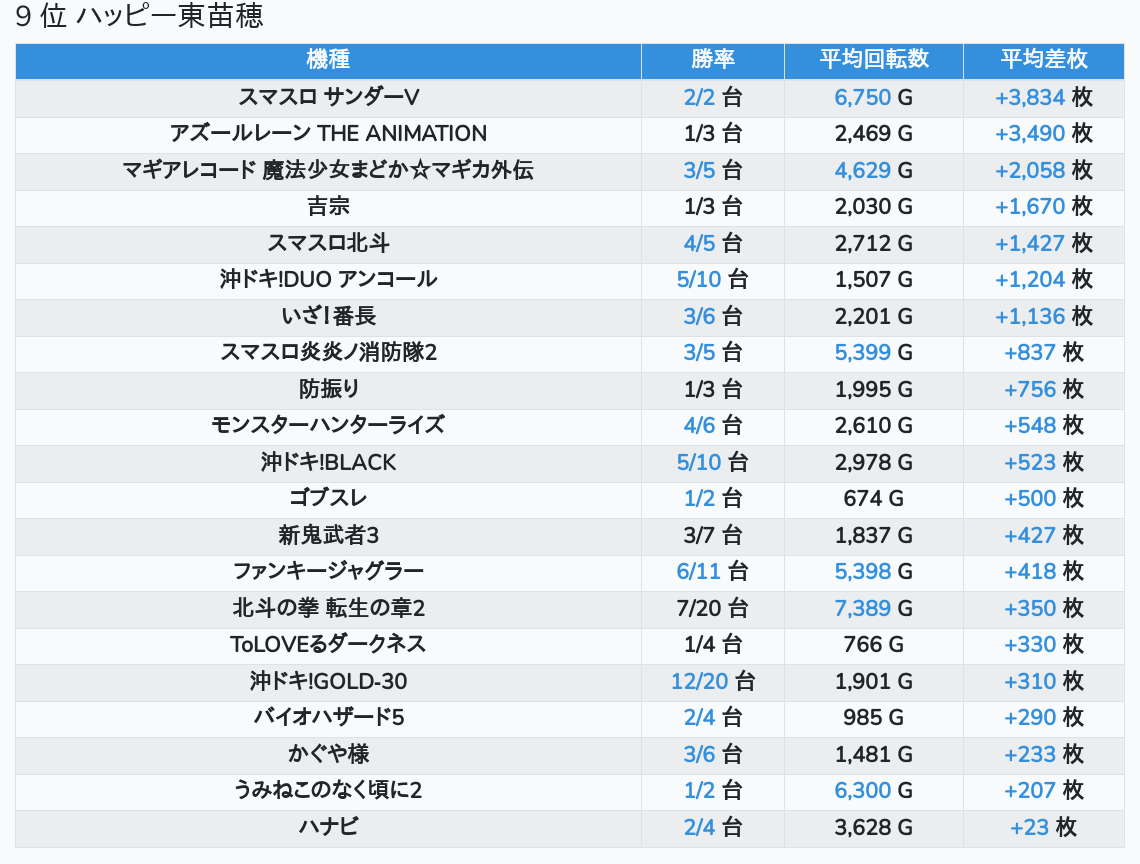Select the モンスターハンターライズ machine name

(328, 425)
